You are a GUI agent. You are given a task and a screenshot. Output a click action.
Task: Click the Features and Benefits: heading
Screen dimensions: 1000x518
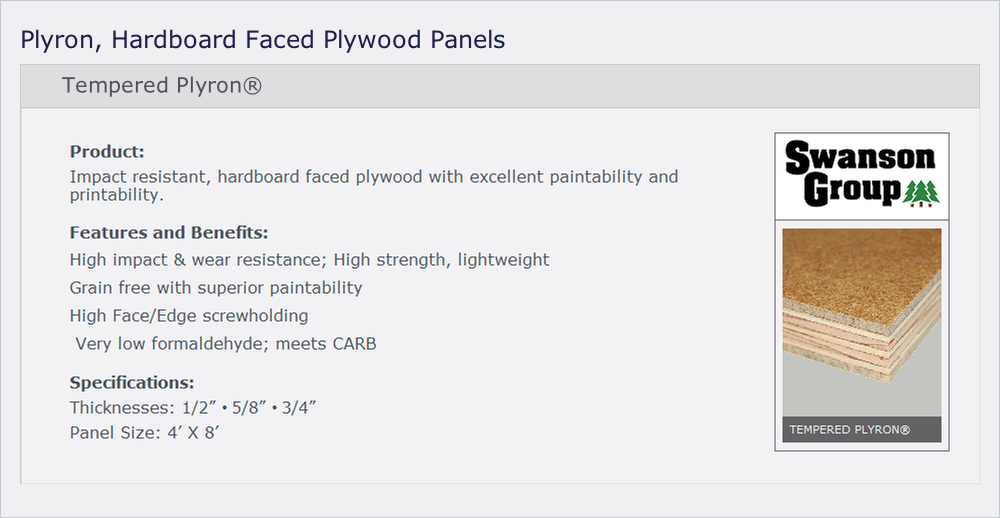click(x=169, y=233)
